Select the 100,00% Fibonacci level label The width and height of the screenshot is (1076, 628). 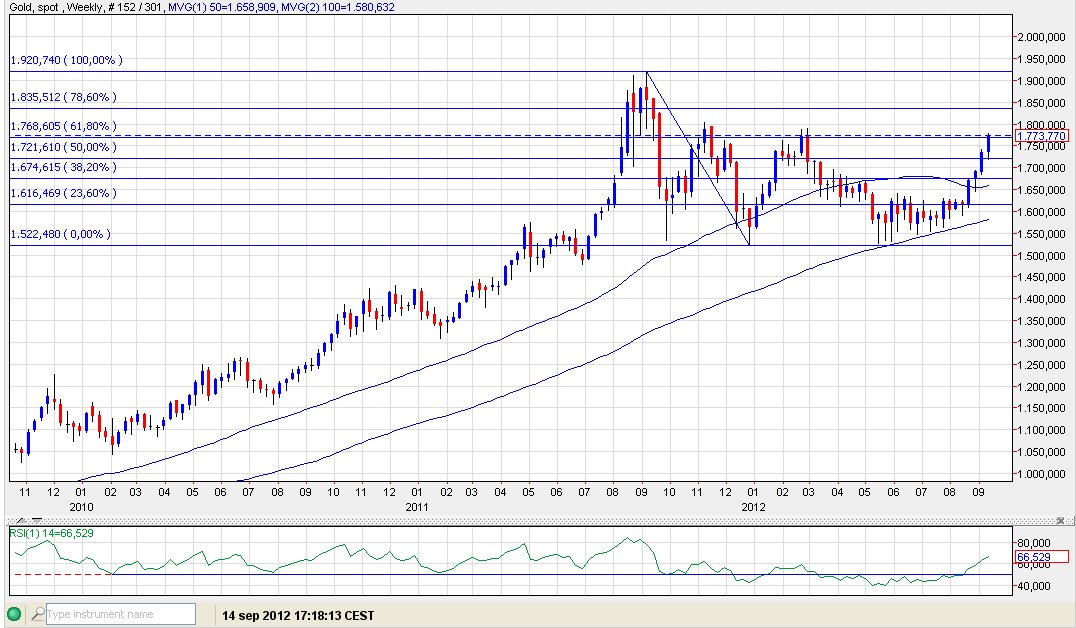coord(67,60)
